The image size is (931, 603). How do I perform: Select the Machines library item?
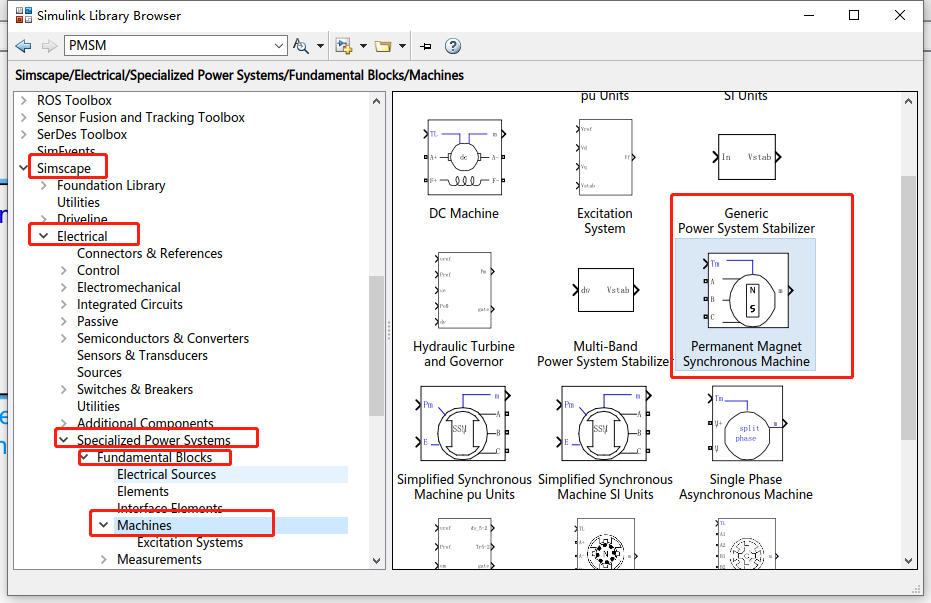[144, 525]
